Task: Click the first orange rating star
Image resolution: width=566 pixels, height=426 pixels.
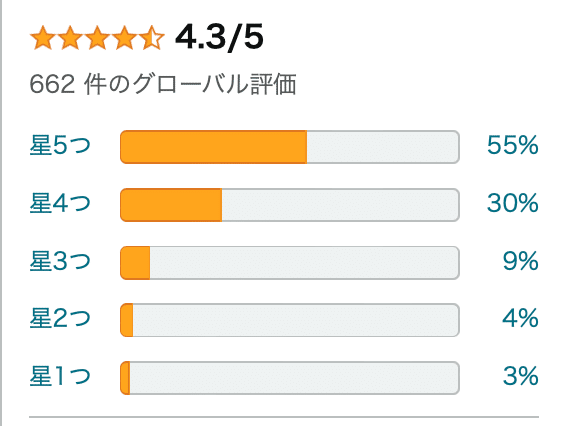Action: (x=43, y=37)
